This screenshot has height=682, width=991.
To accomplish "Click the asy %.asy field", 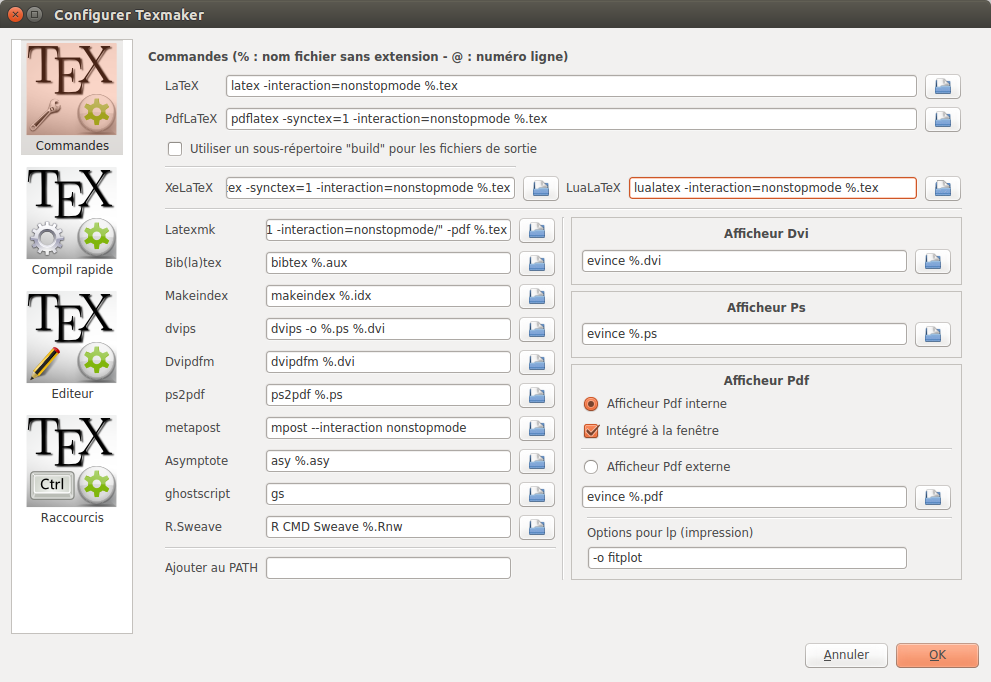I will [388, 461].
